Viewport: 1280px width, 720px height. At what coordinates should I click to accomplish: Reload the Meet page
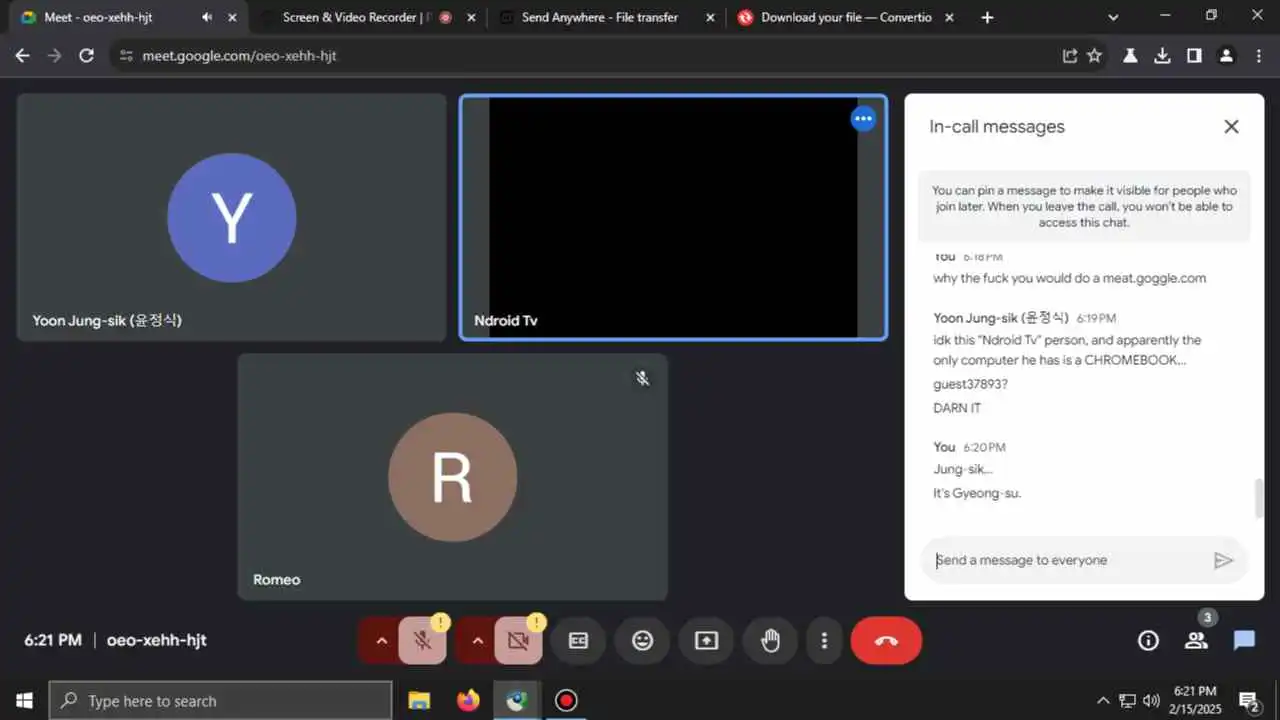pos(86,56)
